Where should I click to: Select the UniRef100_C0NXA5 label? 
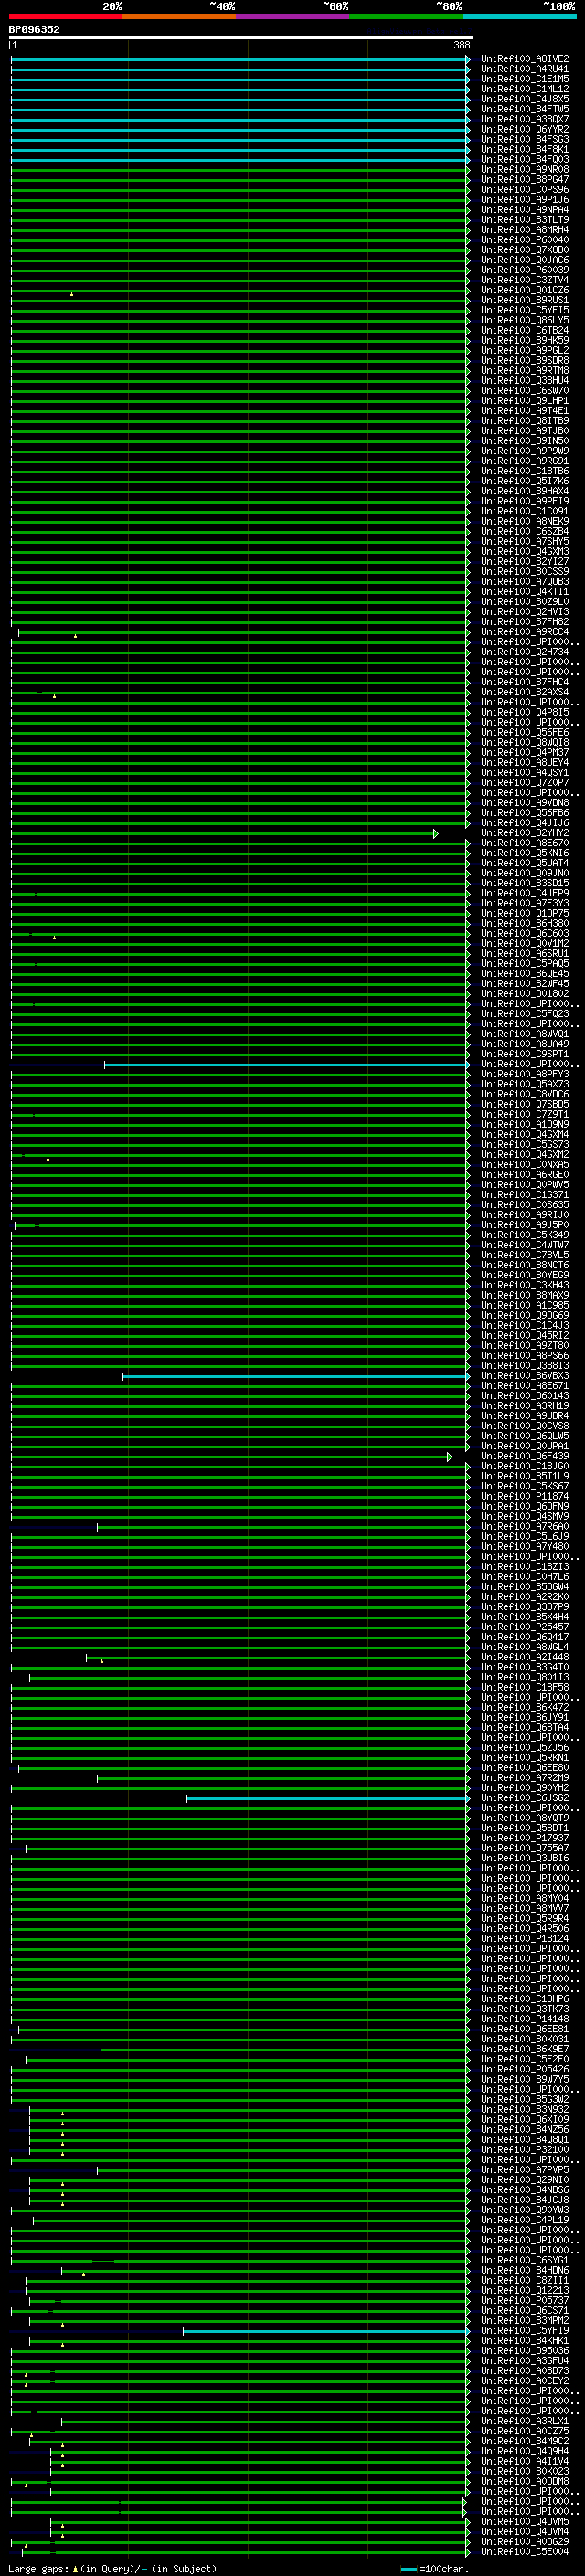[x=524, y=1165]
